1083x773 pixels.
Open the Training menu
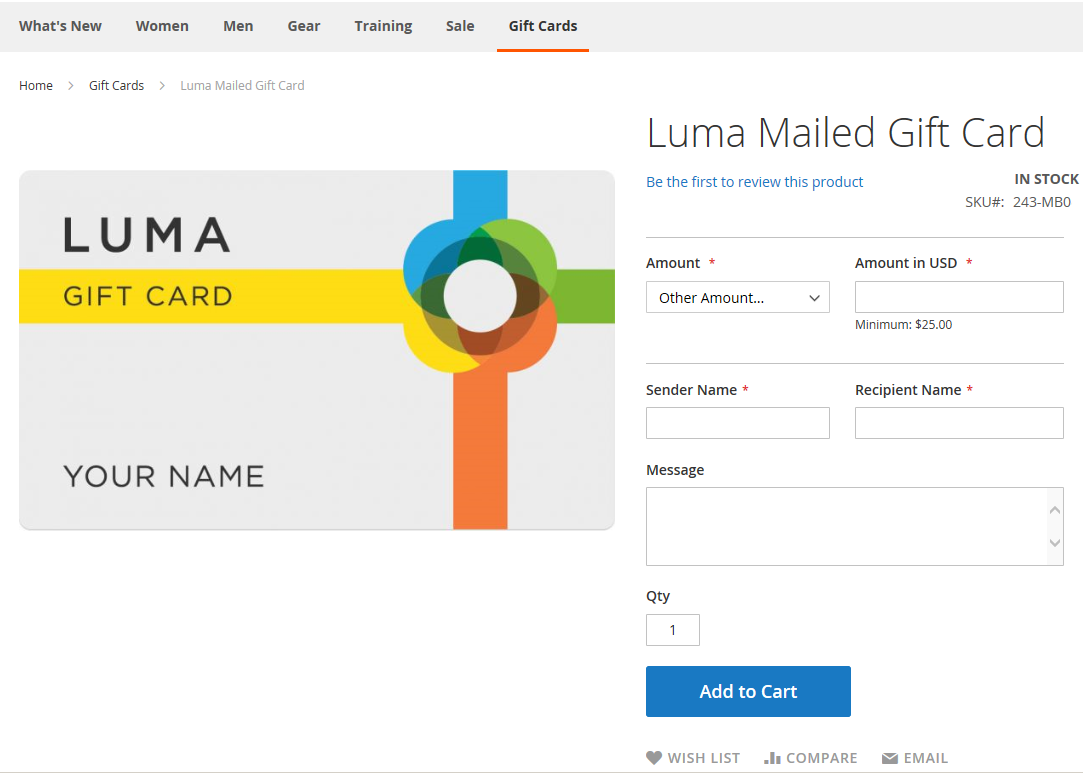[383, 26]
